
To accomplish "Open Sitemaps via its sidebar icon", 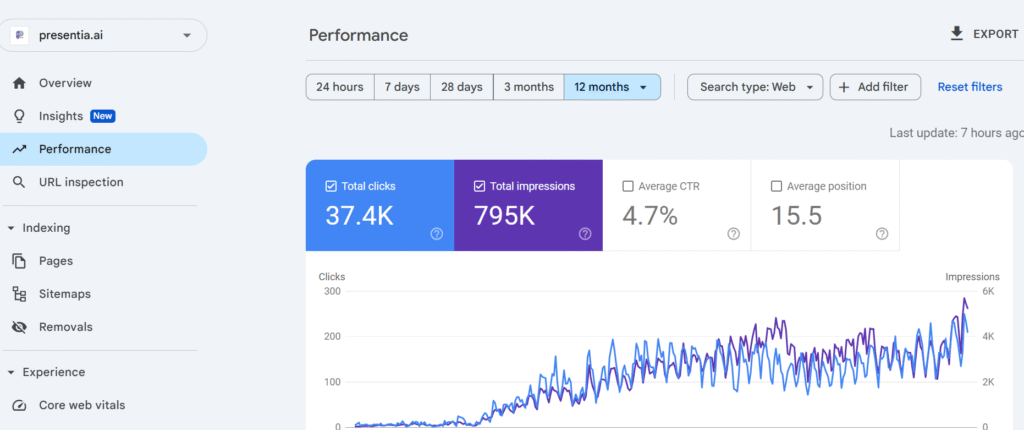I will [x=19, y=294].
